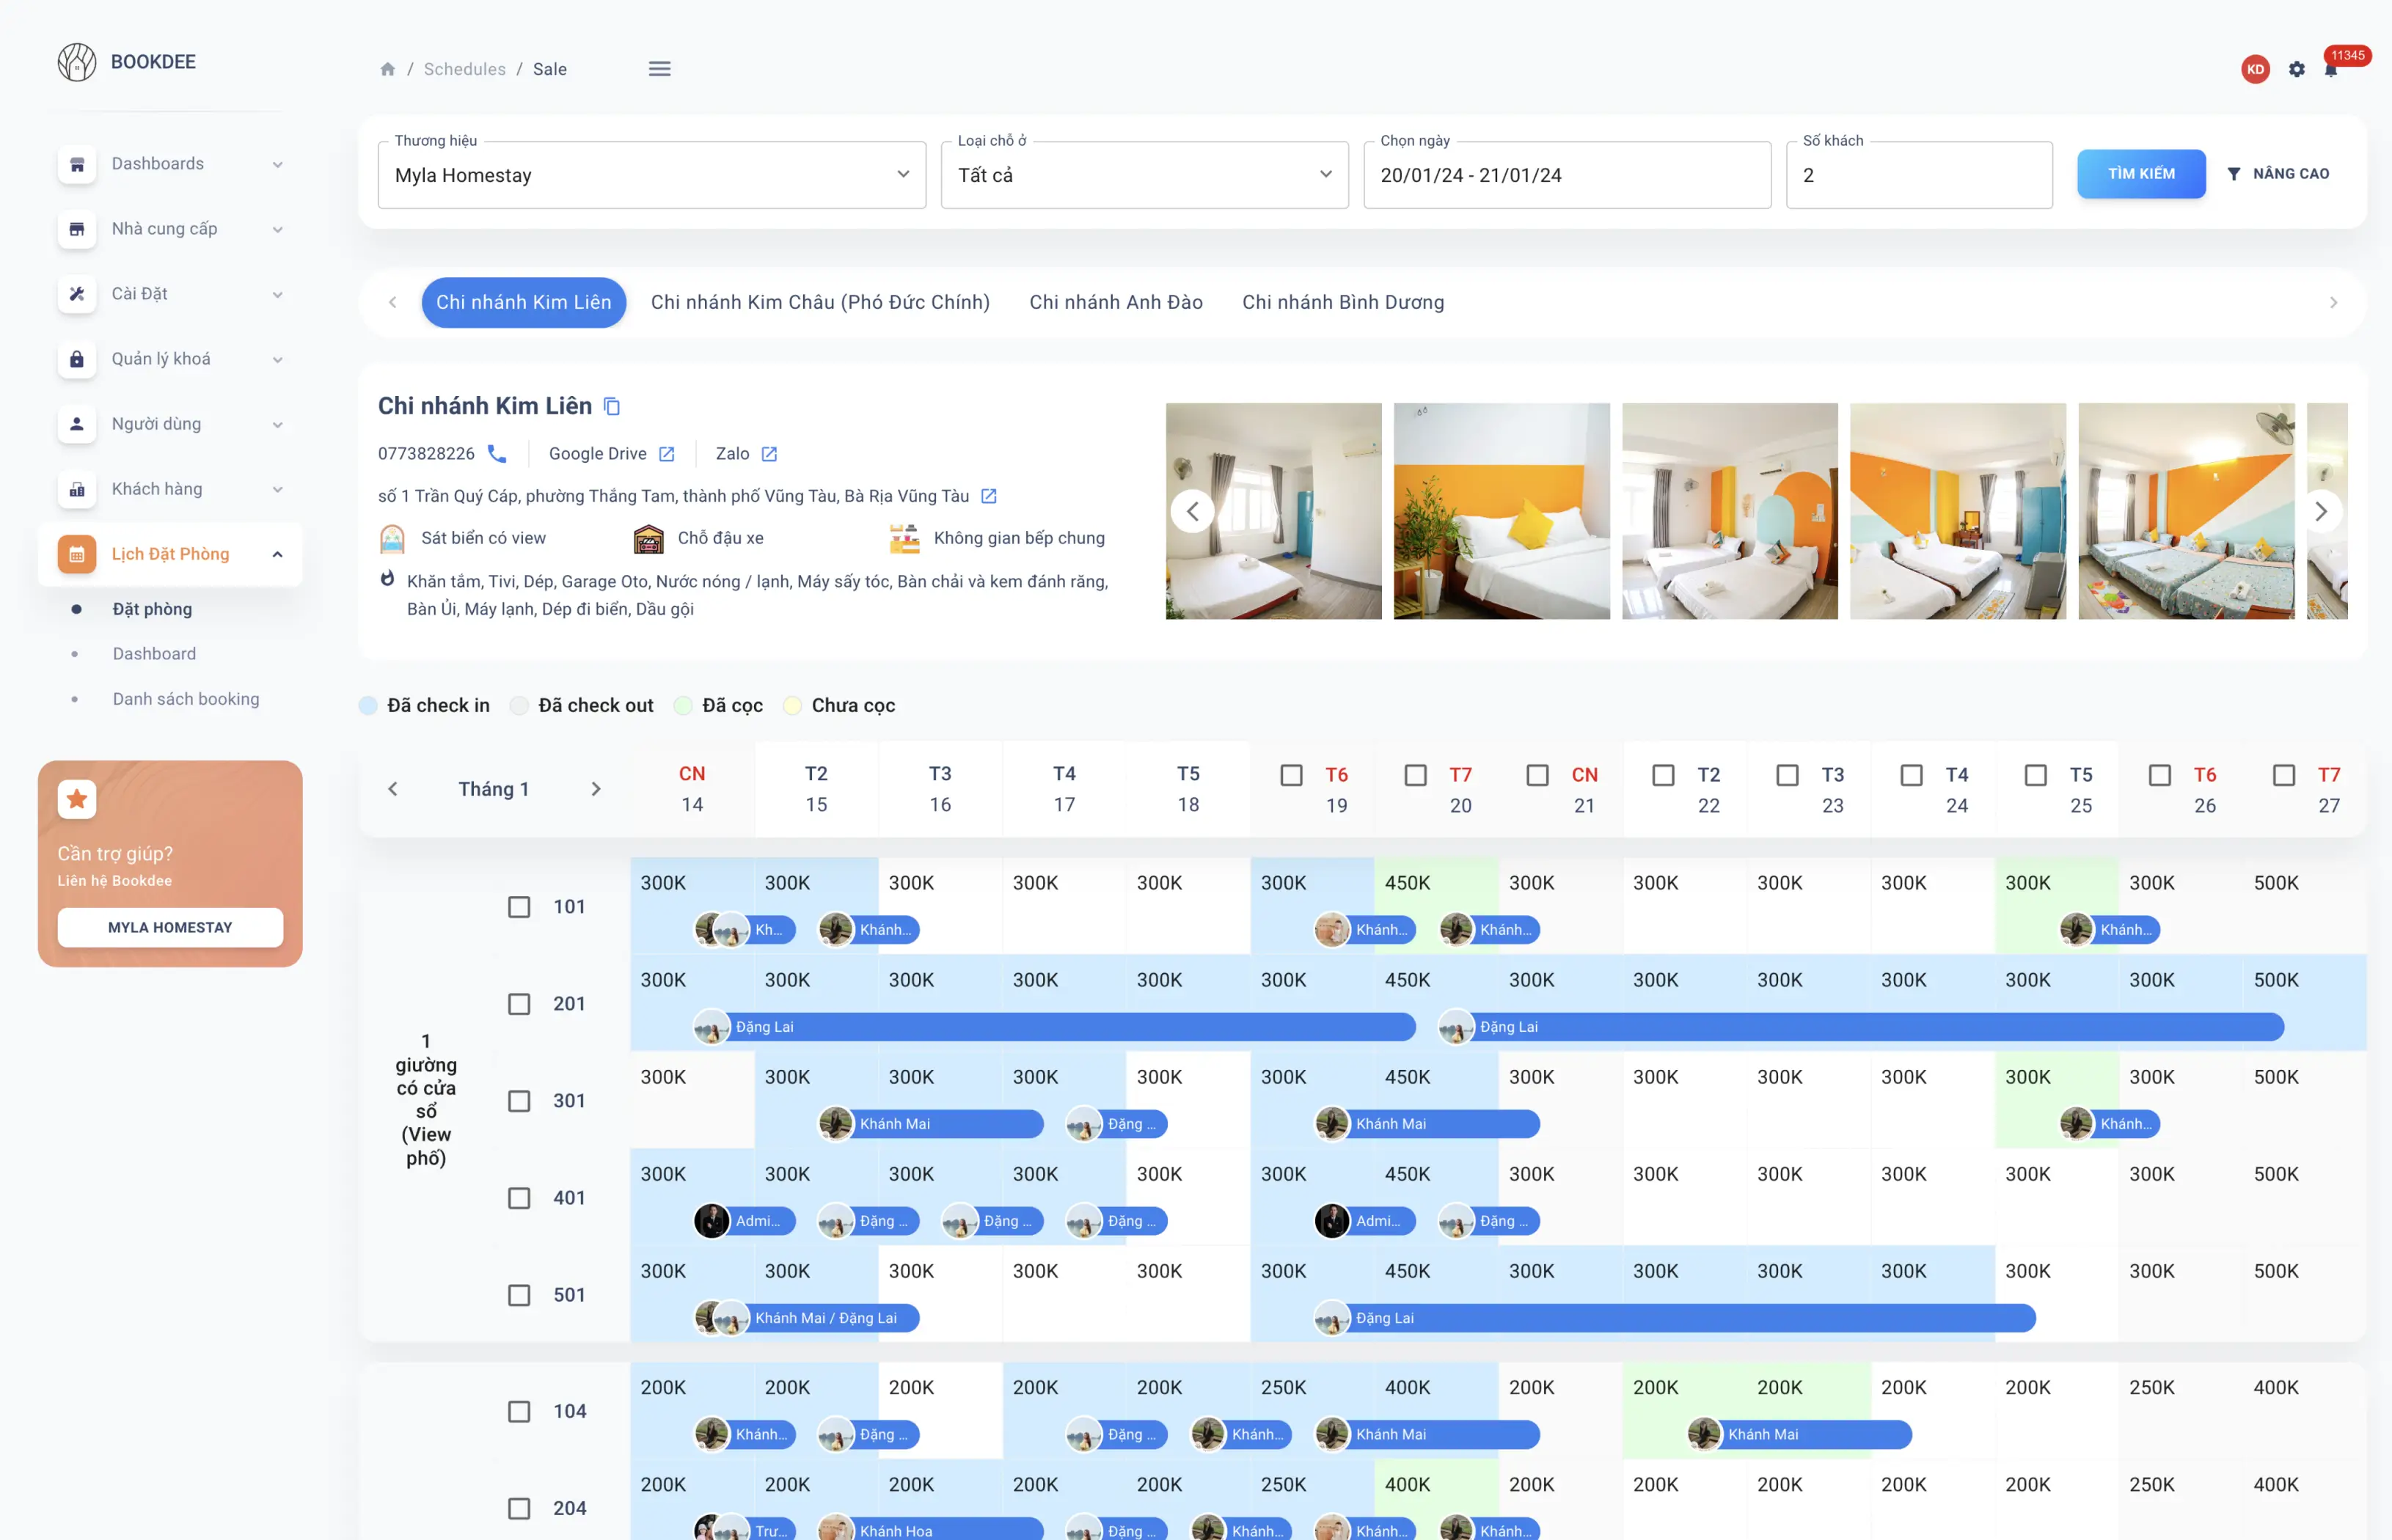This screenshot has height=1540, width=2392.
Task: Click the hamburger menu icon
Action: pyautogui.click(x=659, y=69)
